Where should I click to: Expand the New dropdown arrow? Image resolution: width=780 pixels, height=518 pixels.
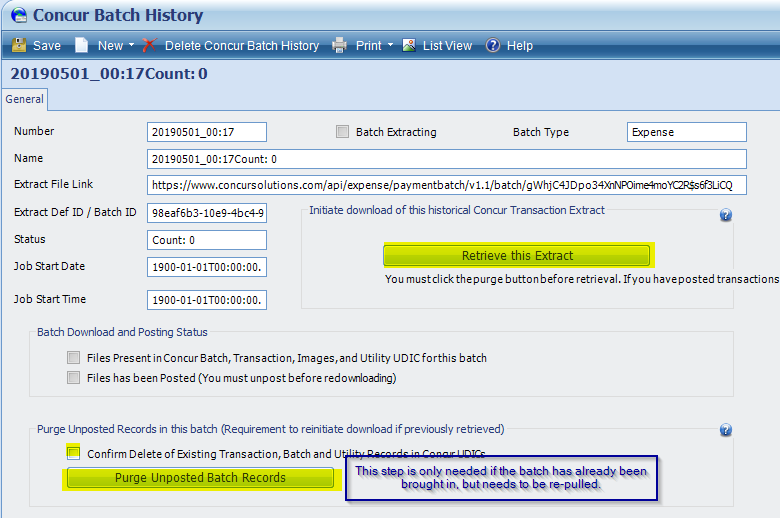131,45
